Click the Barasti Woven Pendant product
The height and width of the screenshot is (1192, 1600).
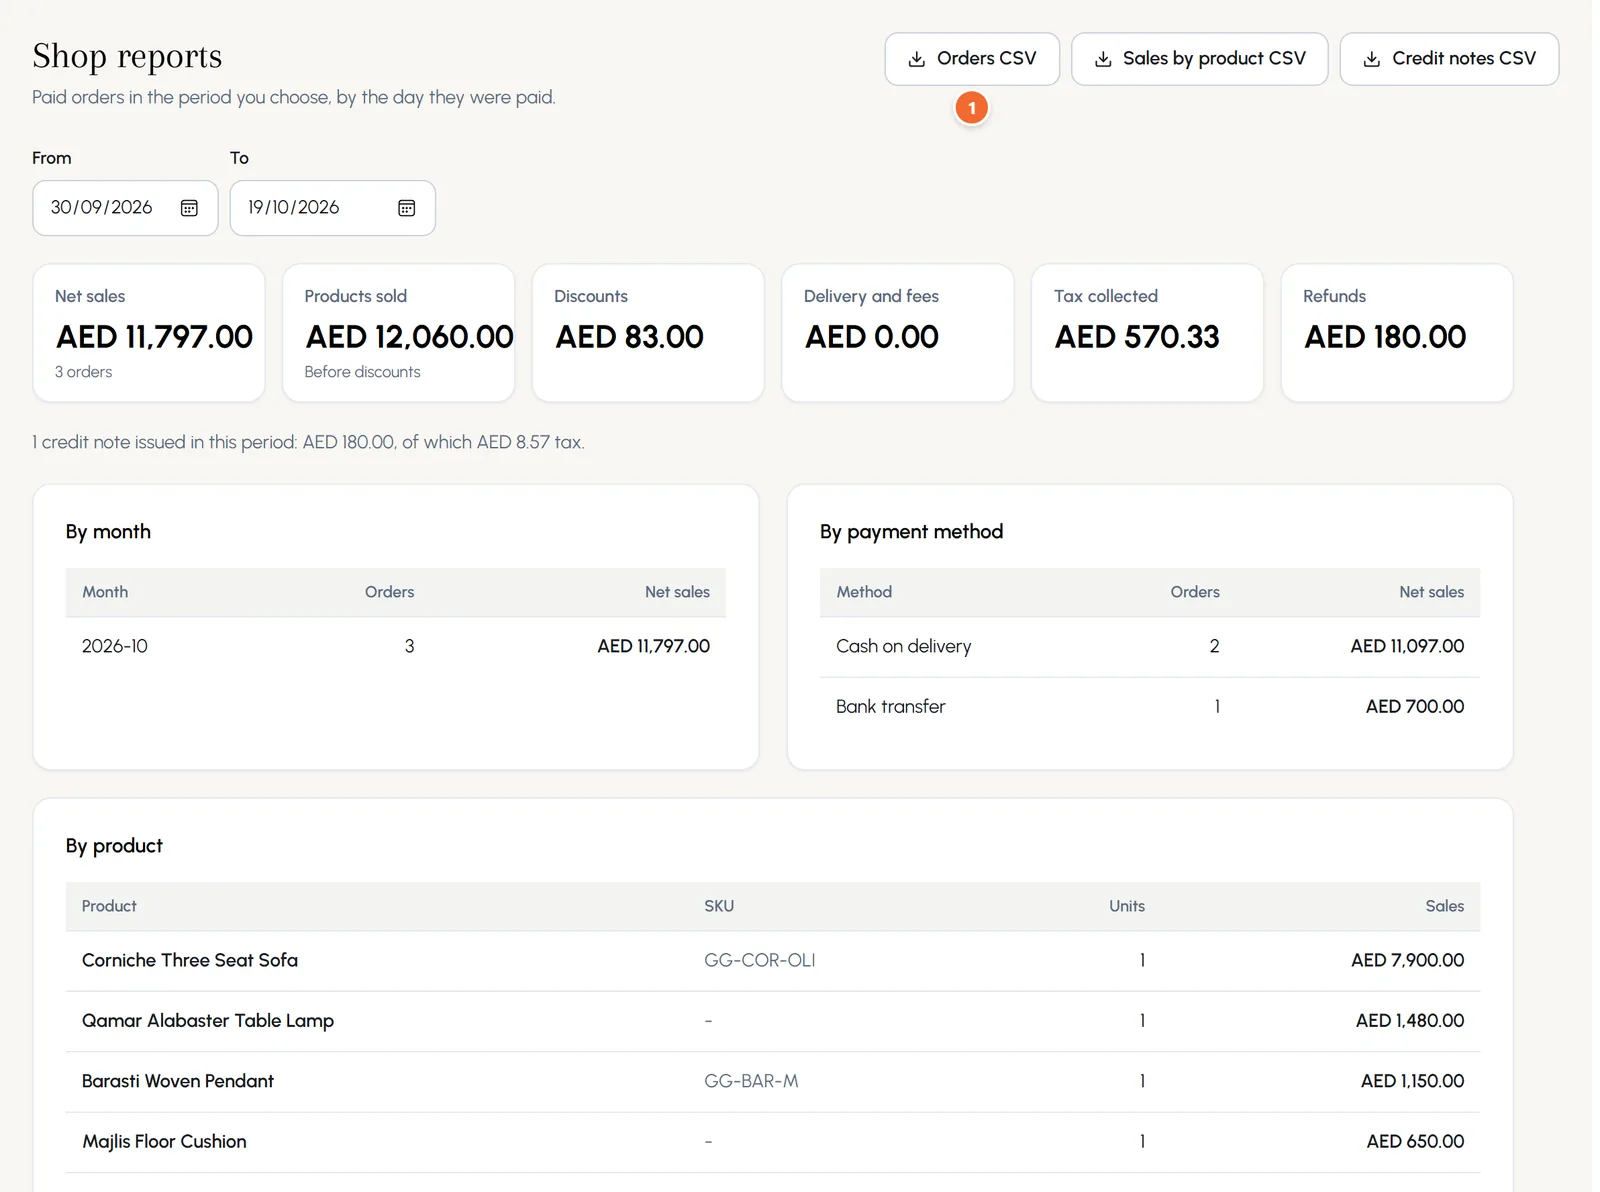178,1081
